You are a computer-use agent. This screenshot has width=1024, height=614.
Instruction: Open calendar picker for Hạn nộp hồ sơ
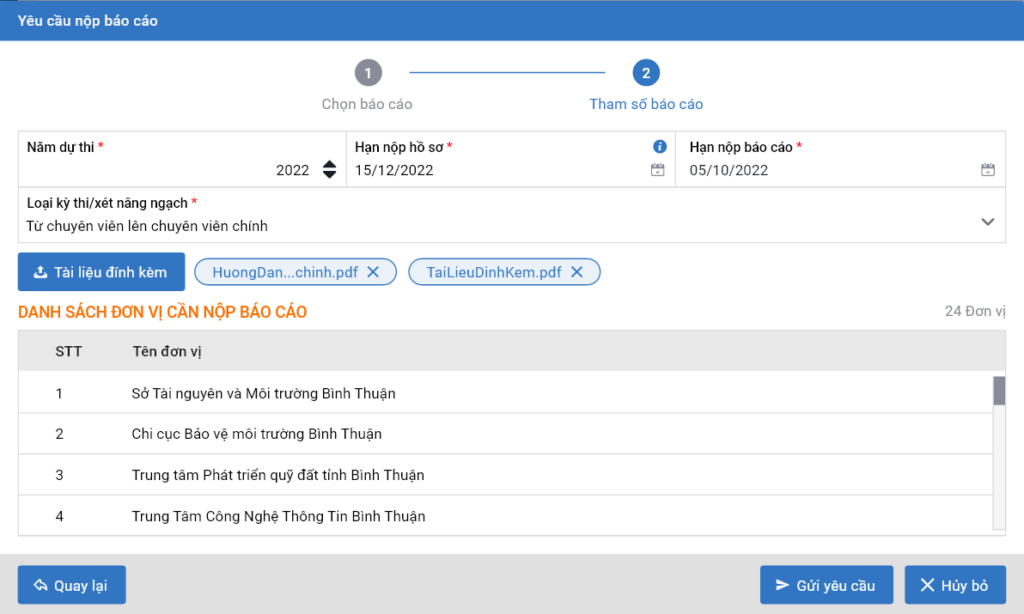click(x=657, y=170)
